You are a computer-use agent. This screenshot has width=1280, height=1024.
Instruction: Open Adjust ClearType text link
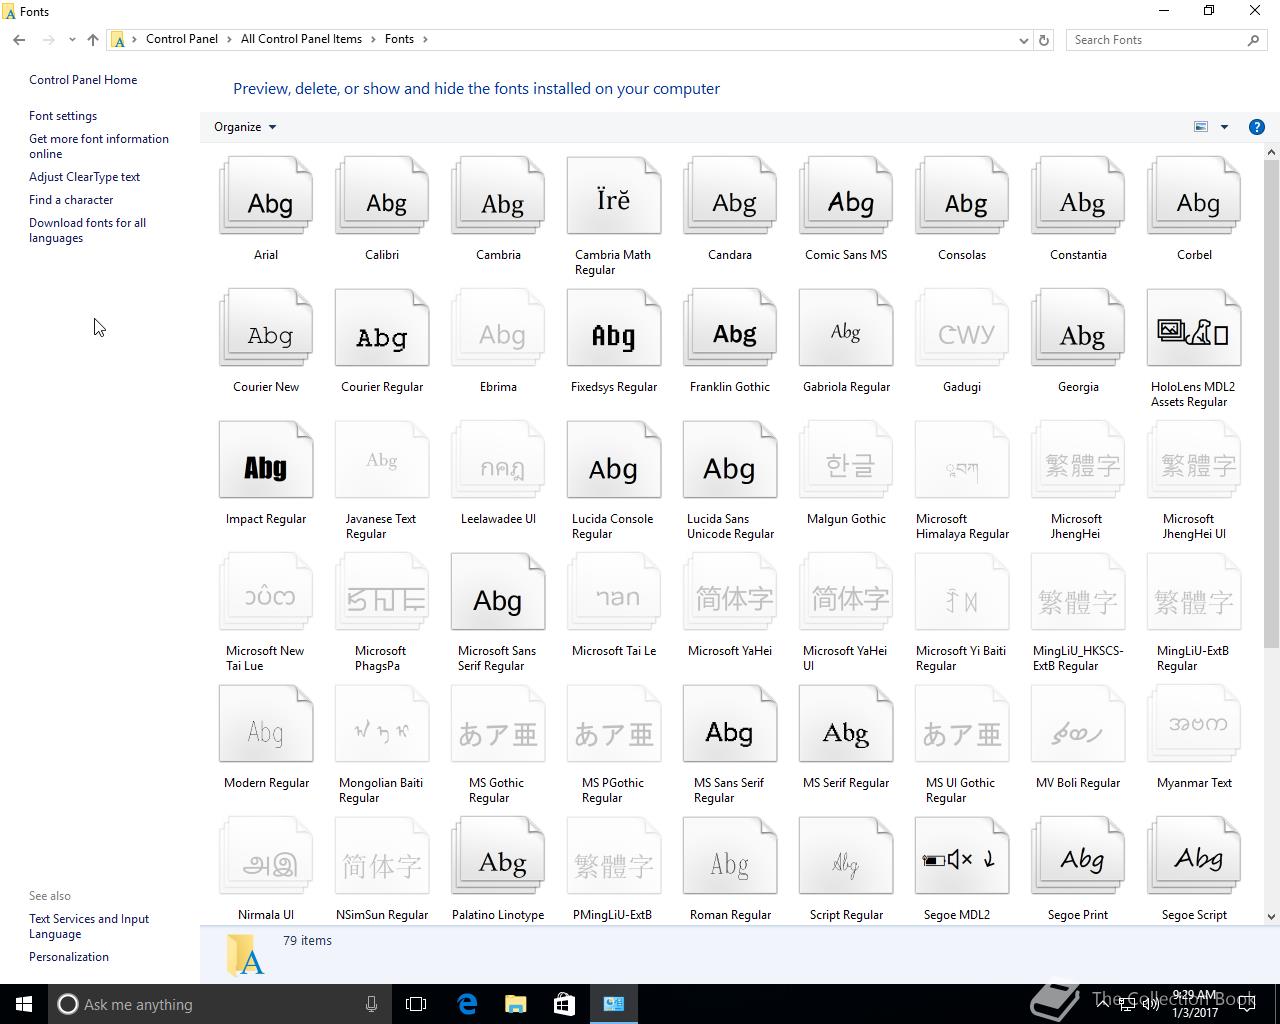tap(84, 177)
